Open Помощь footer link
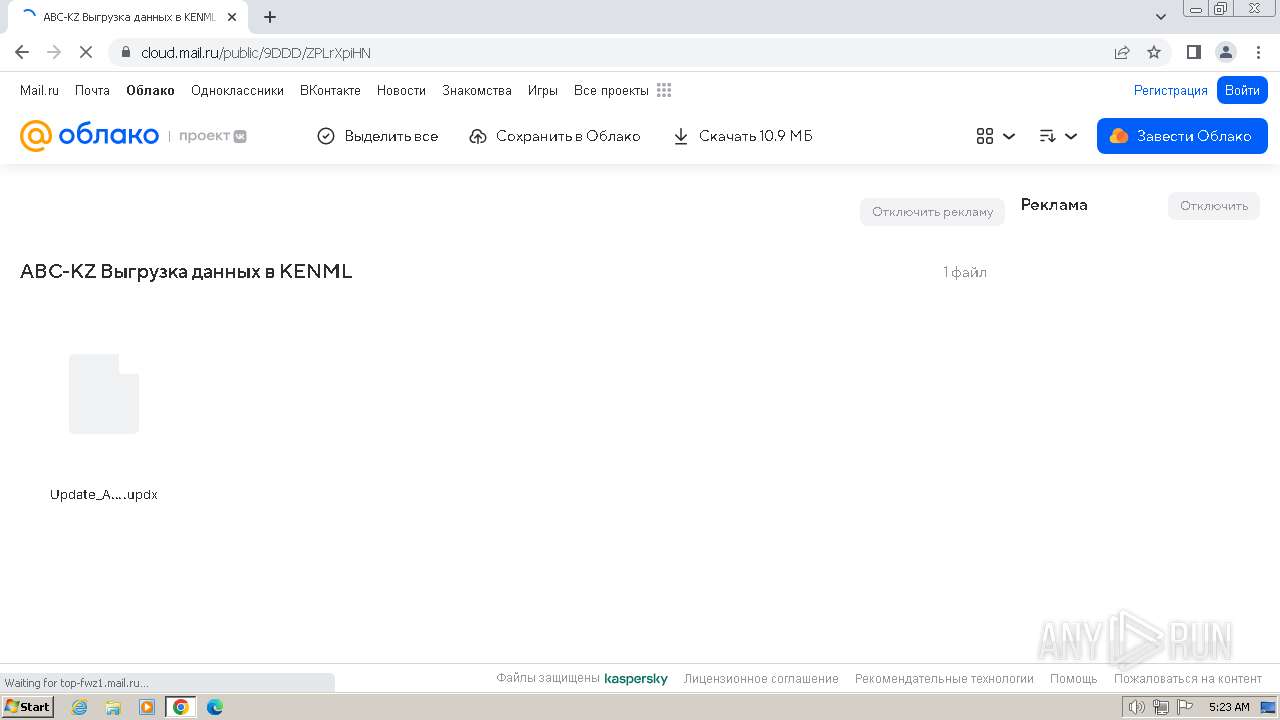This screenshot has height=720, width=1280. (x=1074, y=678)
